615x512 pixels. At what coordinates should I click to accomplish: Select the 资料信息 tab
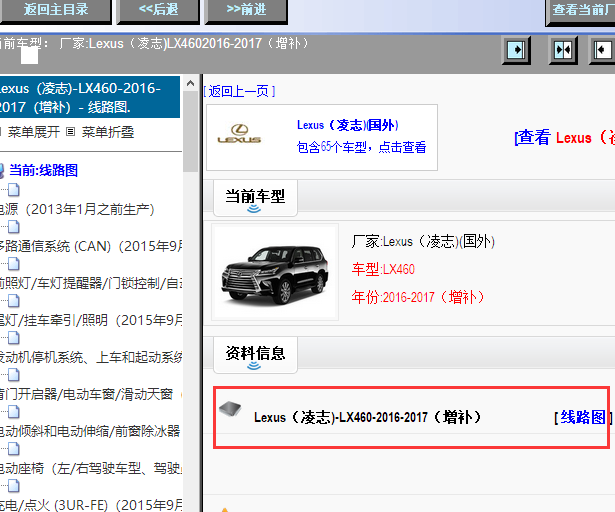click(255, 355)
